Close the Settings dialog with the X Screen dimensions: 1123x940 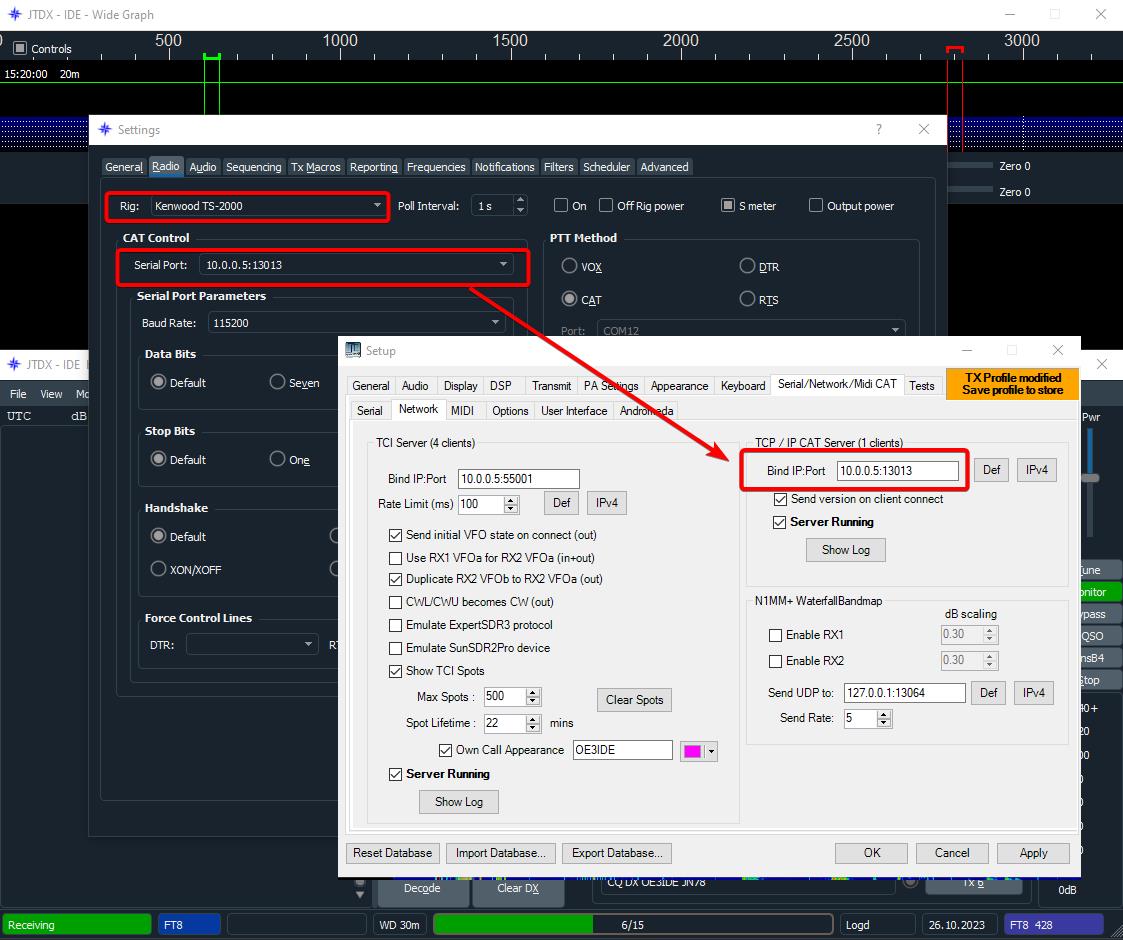click(924, 130)
